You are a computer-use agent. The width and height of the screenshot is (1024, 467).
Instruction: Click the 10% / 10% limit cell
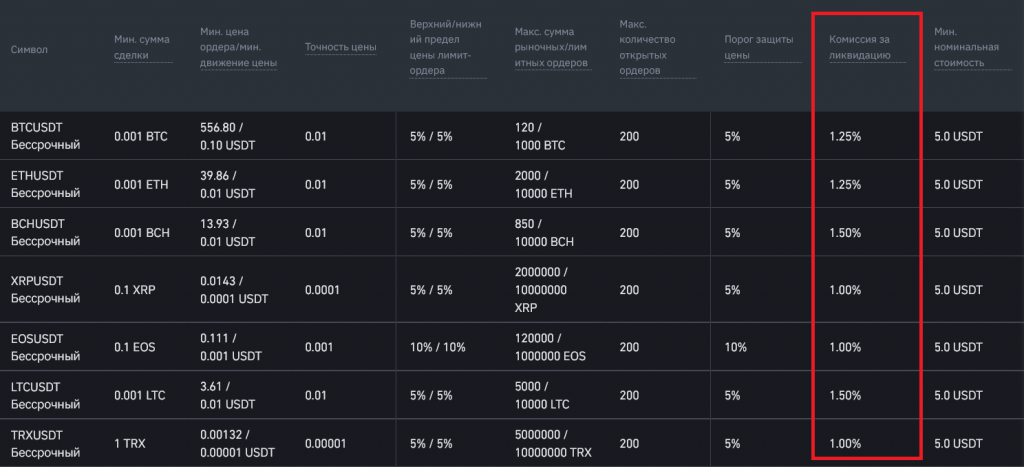pos(435,347)
